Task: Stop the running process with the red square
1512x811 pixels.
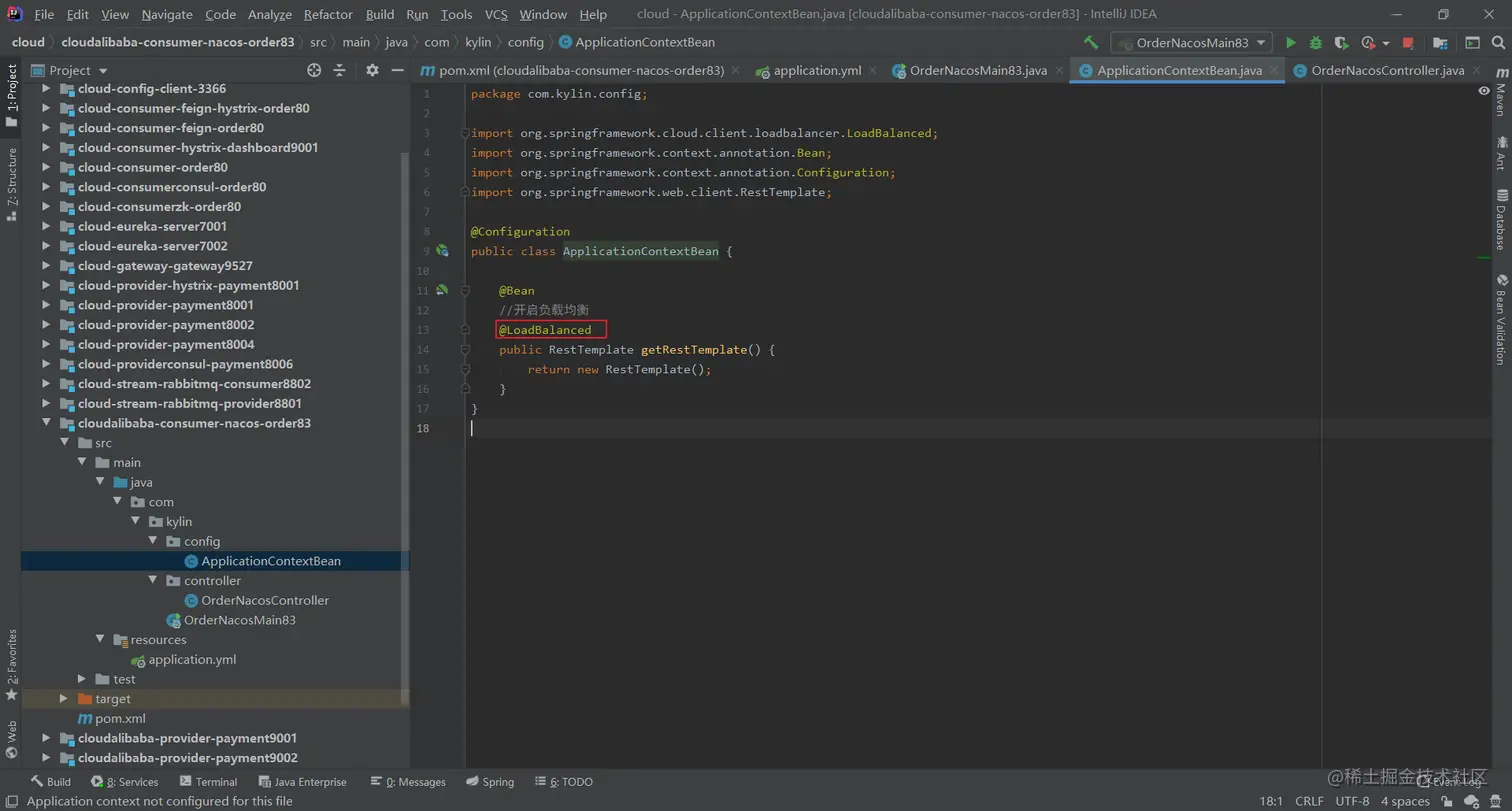Action: [1408, 43]
